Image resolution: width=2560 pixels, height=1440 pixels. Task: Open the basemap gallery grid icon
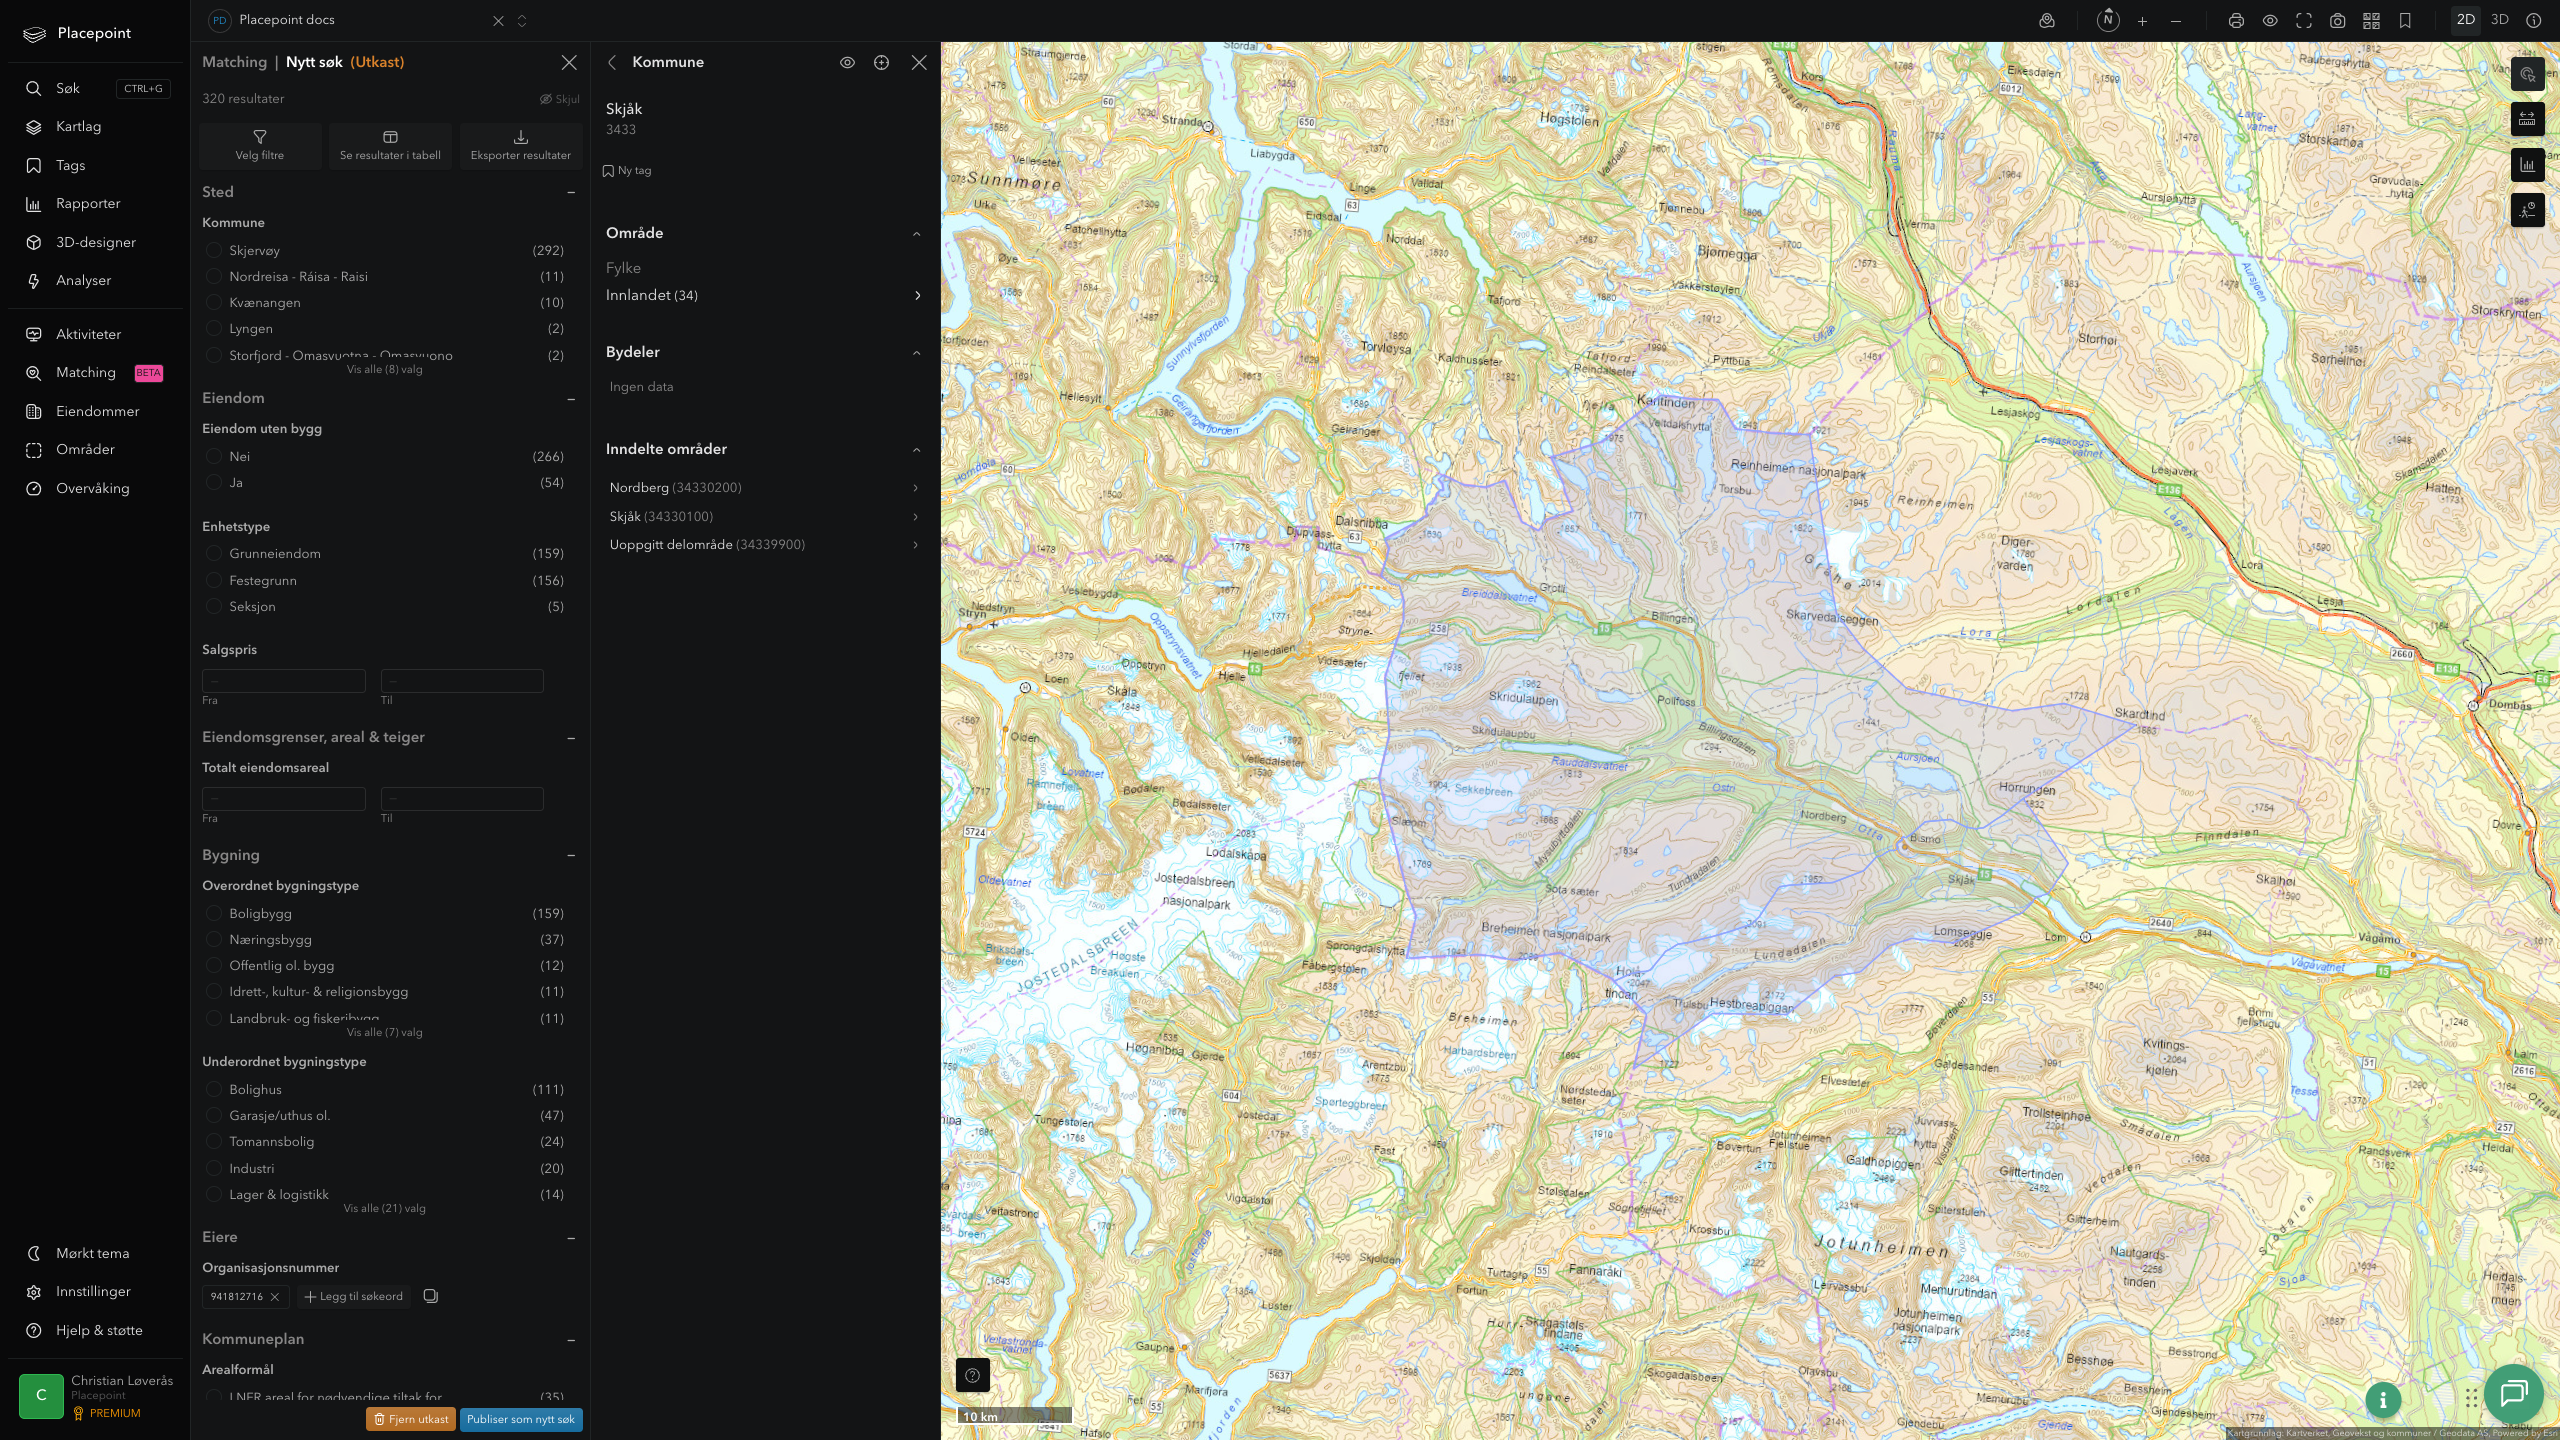coord(2371,21)
